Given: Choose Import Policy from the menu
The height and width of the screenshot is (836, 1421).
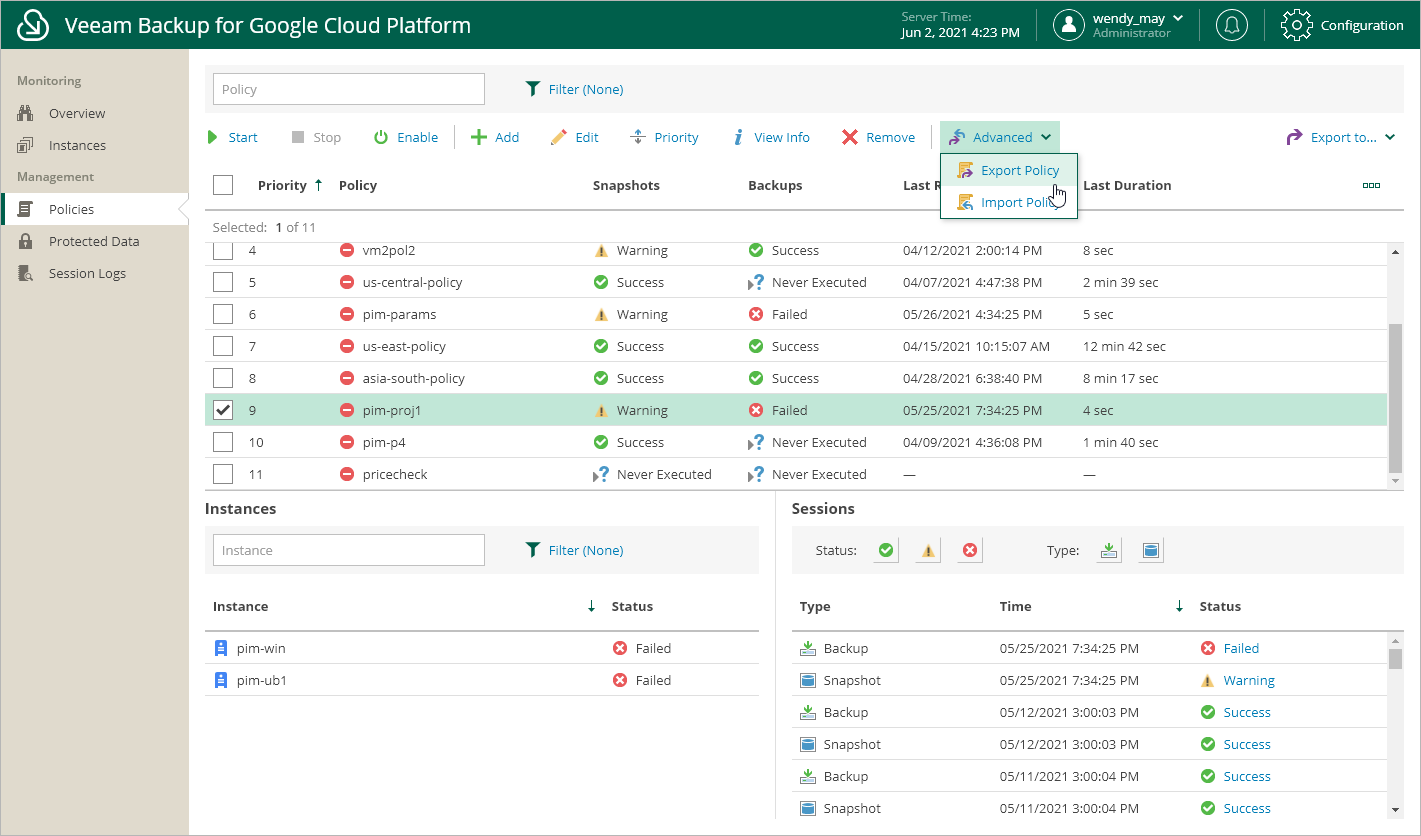Looking at the screenshot, I should (x=1009, y=202).
